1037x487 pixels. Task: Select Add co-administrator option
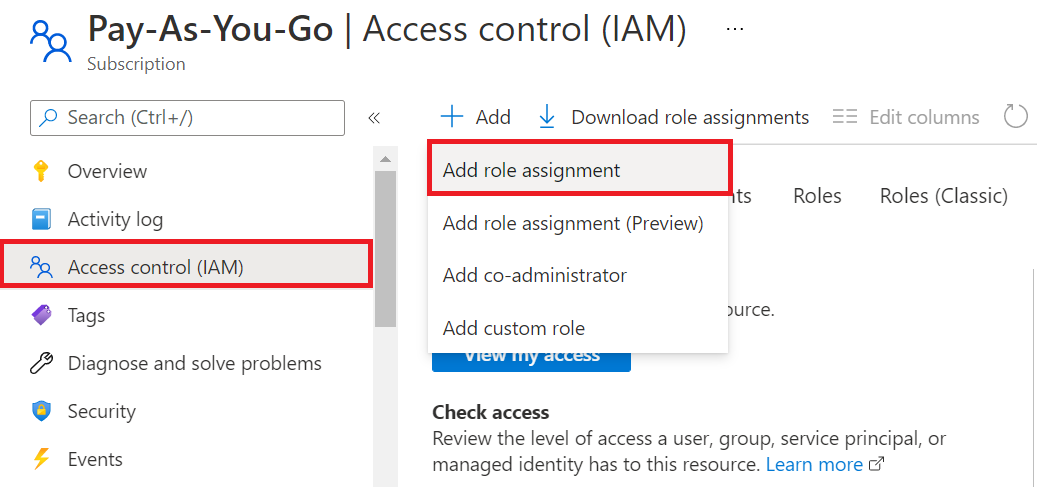pyautogui.click(x=535, y=275)
